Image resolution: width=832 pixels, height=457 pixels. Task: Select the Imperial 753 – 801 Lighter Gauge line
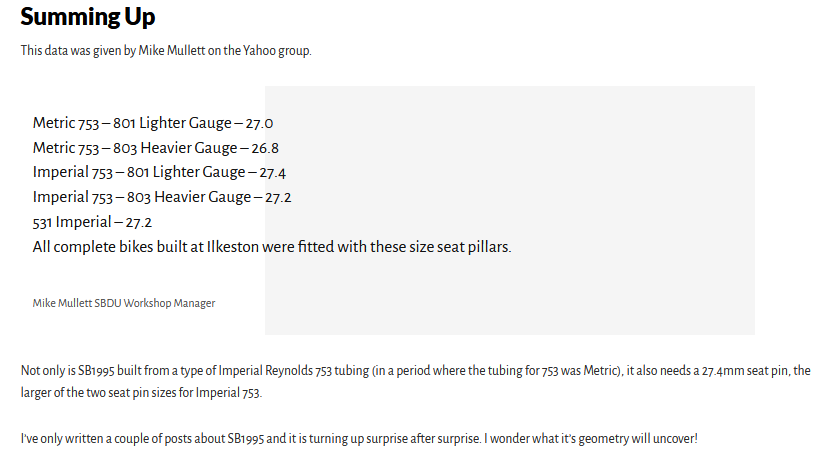[x=159, y=173]
